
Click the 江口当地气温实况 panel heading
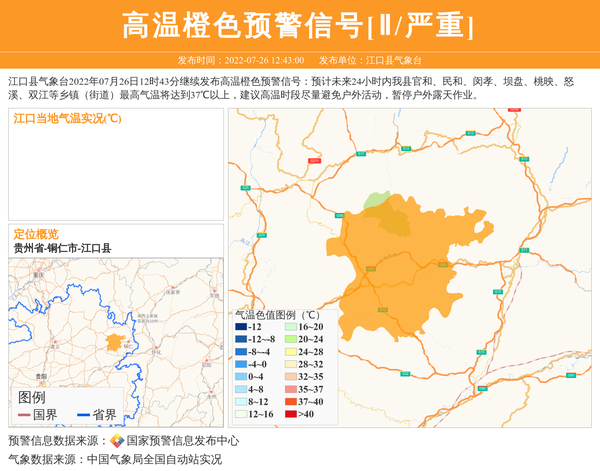click(x=68, y=118)
